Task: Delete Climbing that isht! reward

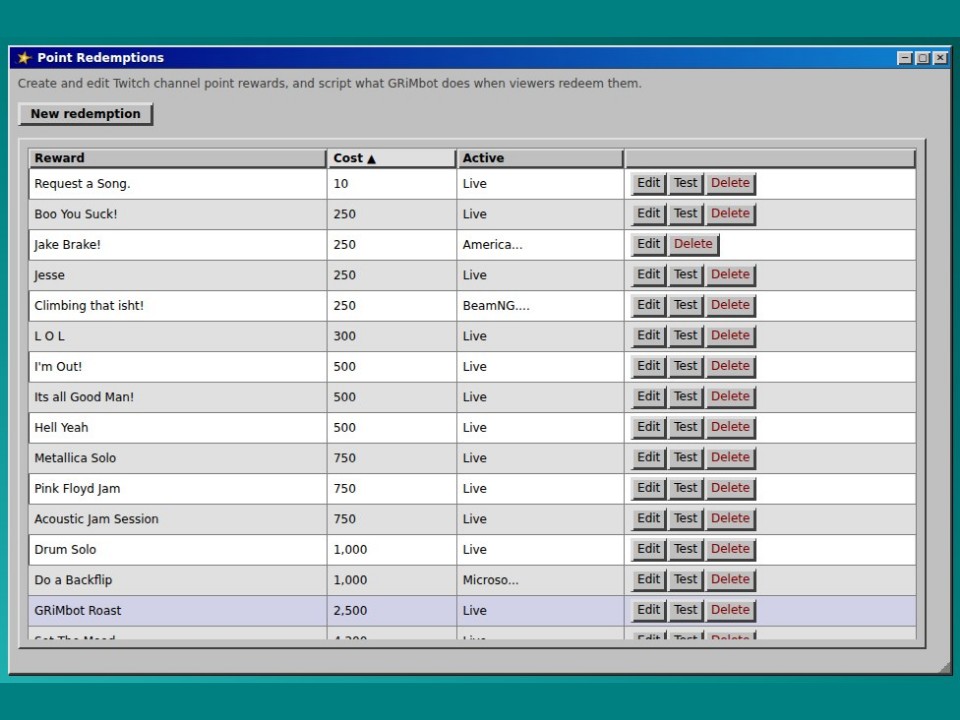Action: (730, 305)
